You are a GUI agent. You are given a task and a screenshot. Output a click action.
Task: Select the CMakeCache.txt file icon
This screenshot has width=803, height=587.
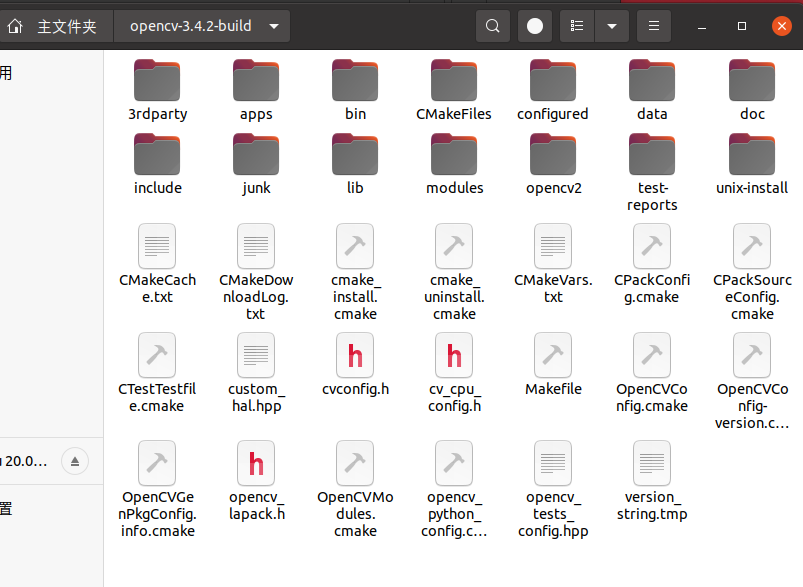click(157, 246)
